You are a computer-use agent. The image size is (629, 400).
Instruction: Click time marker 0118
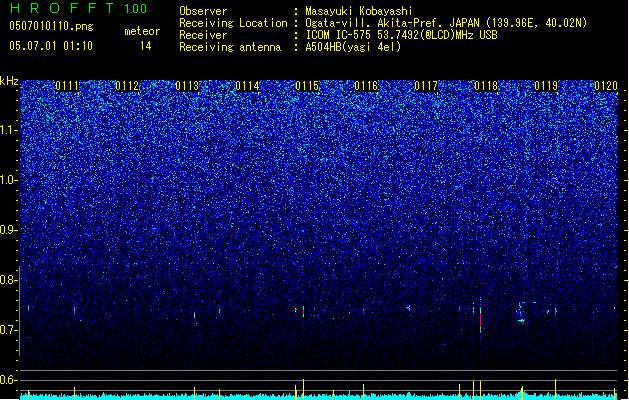486,86
